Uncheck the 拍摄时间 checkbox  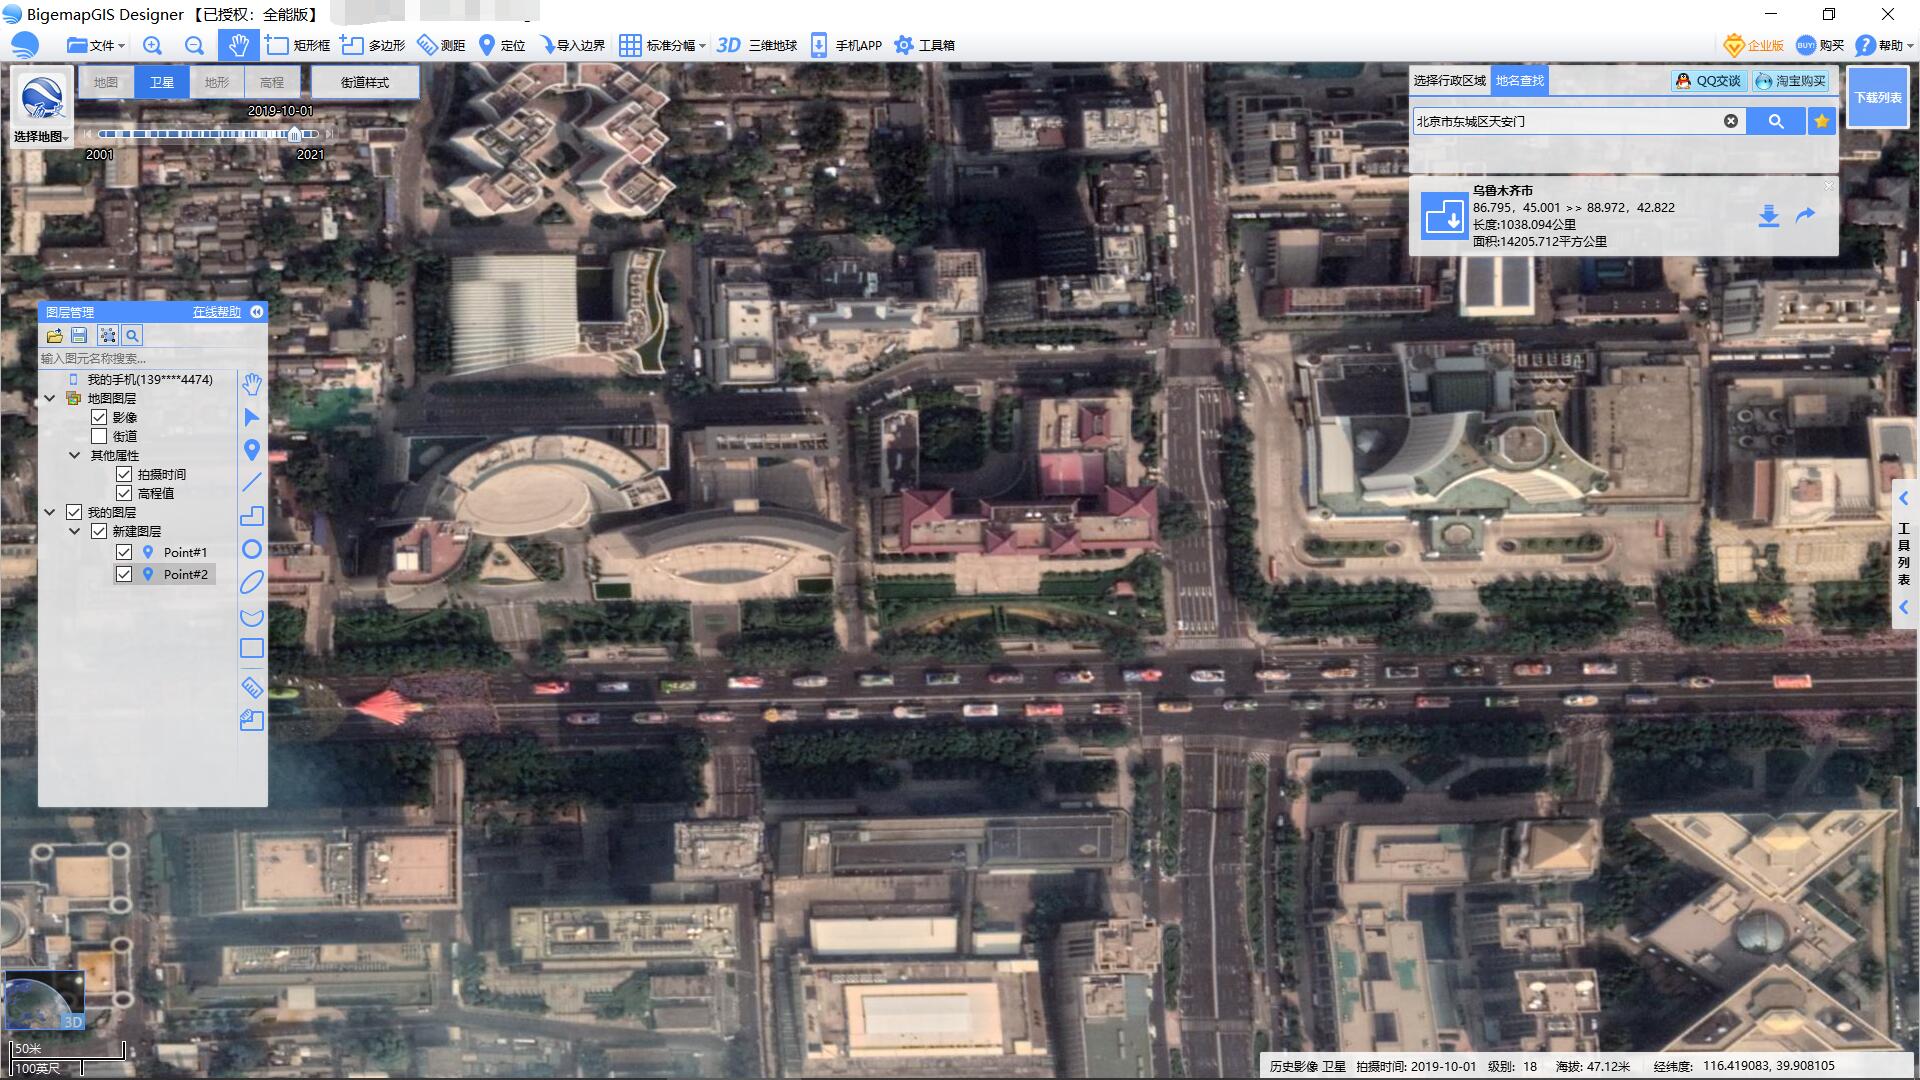click(x=124, y=474)
